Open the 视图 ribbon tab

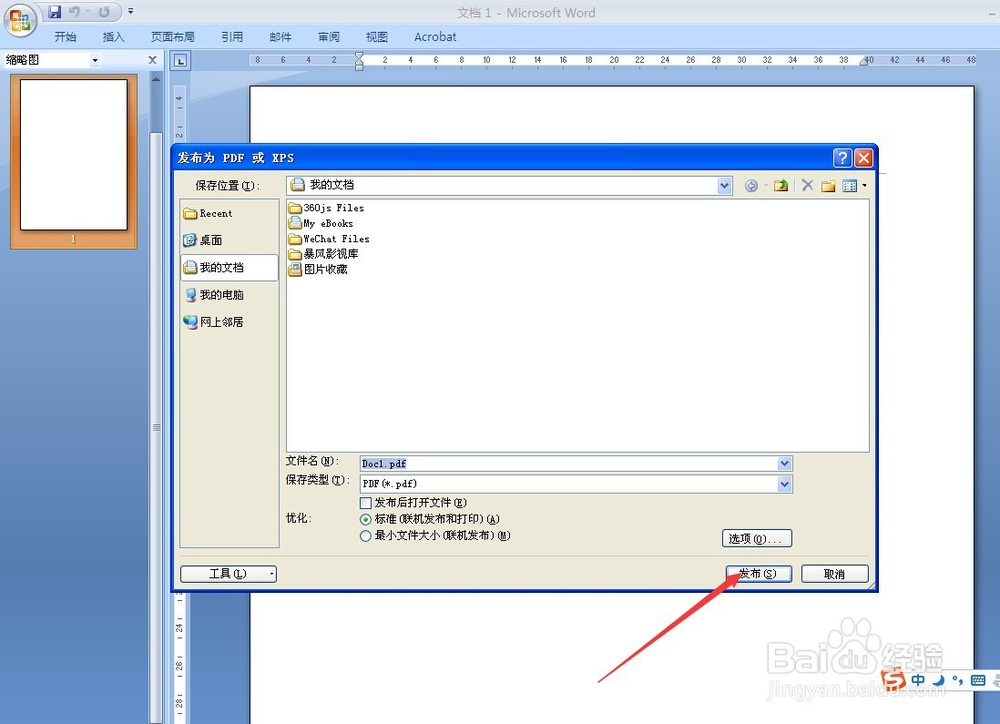coord(376,37)
